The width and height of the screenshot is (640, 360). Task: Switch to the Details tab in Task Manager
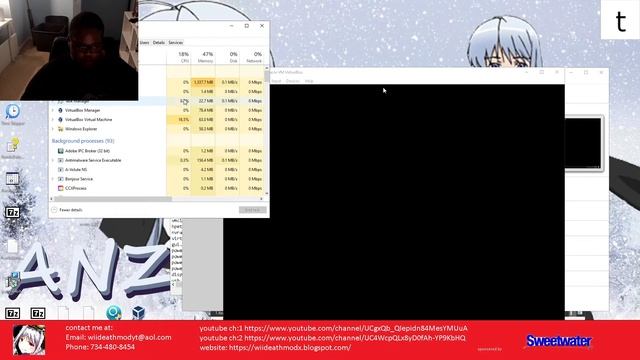pyautogui.click(x=159, y=42)
